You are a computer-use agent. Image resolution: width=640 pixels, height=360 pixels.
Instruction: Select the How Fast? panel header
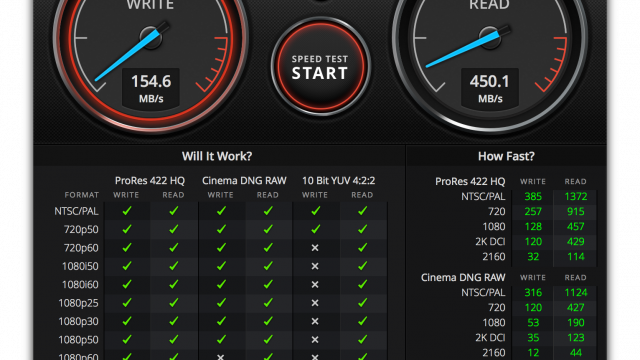(x=506, y=156)
